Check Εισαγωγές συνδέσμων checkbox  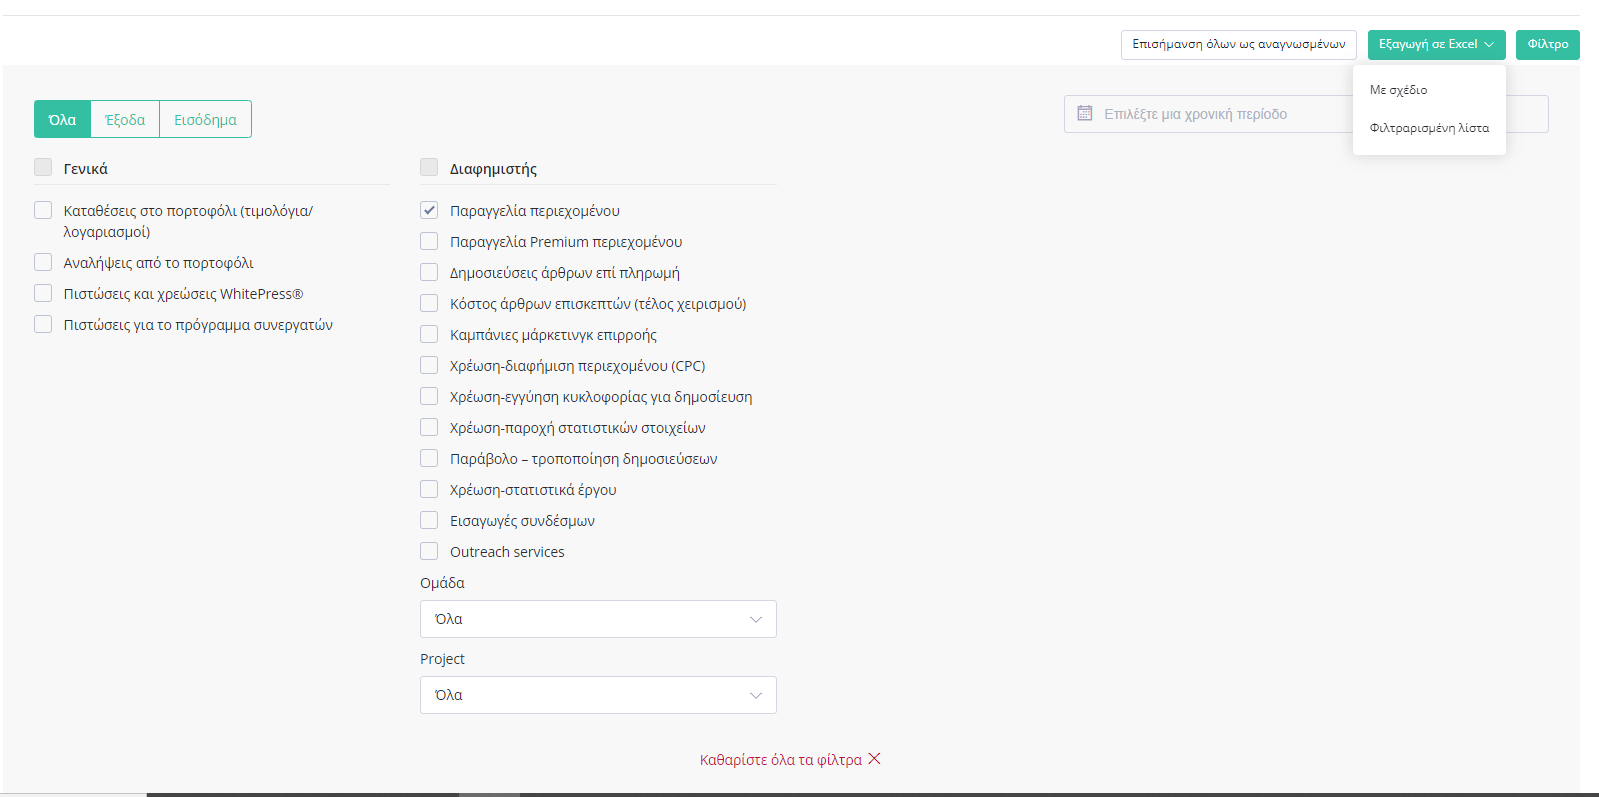pyautogui.click(x=429, y=520)
